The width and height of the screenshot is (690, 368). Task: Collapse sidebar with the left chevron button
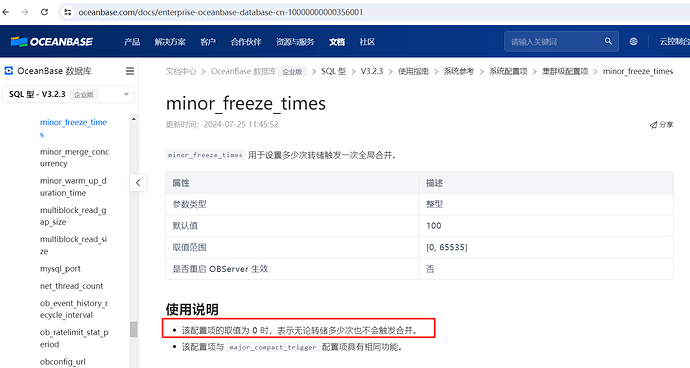click(x=138, y=183)
